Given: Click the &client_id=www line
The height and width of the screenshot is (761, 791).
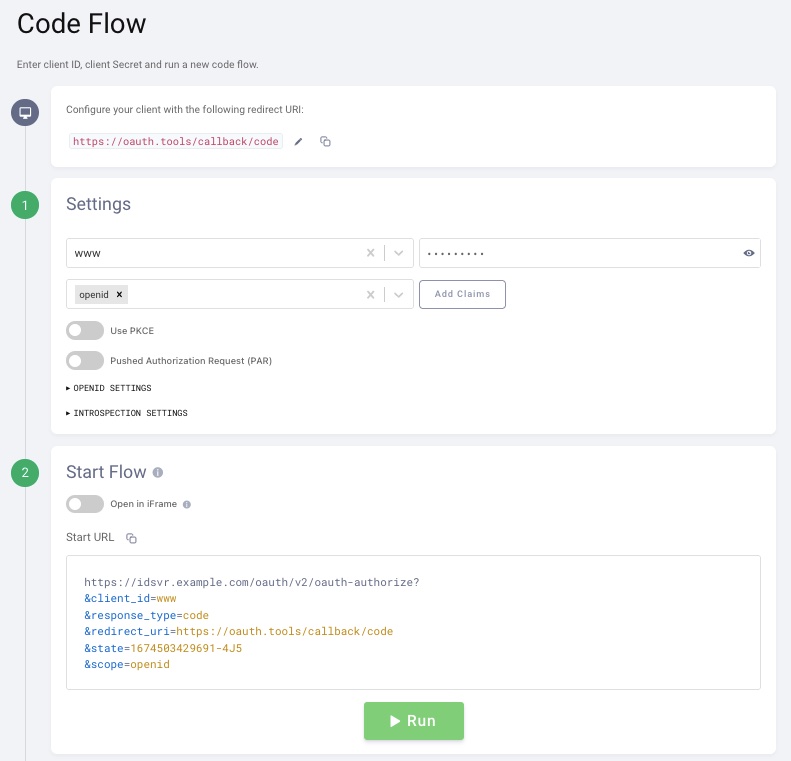Looking at the screenshot, I should [130, 599].
